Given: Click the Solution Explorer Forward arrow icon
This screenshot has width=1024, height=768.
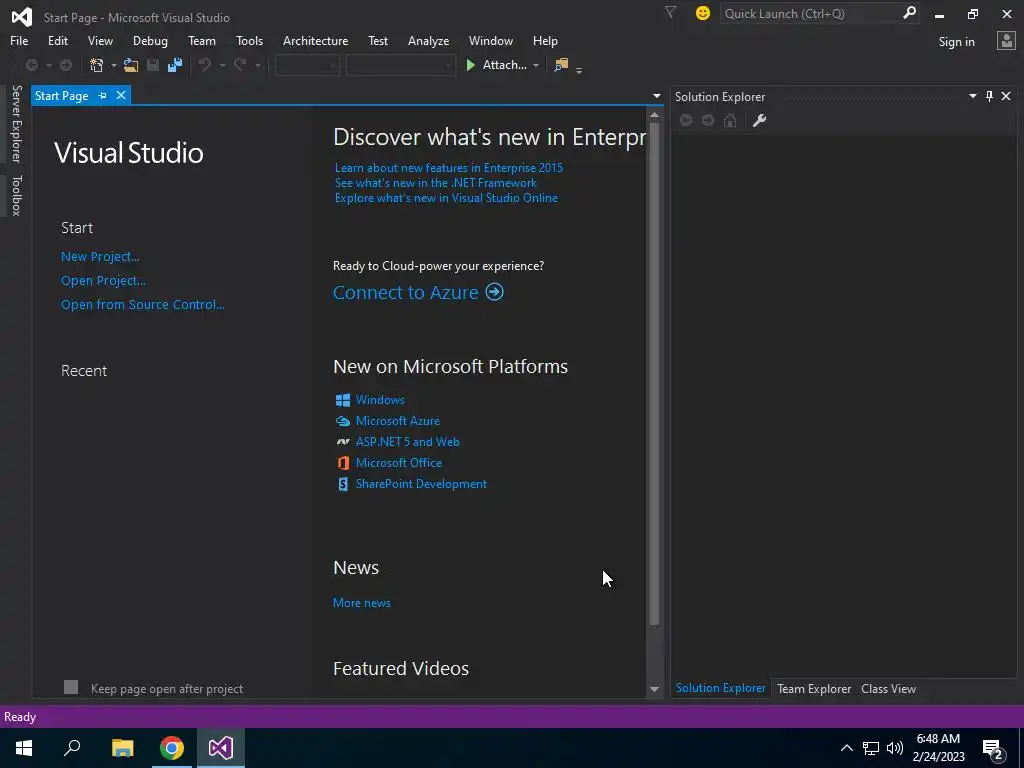Looking at the screenshot, I should click(708, 120).
